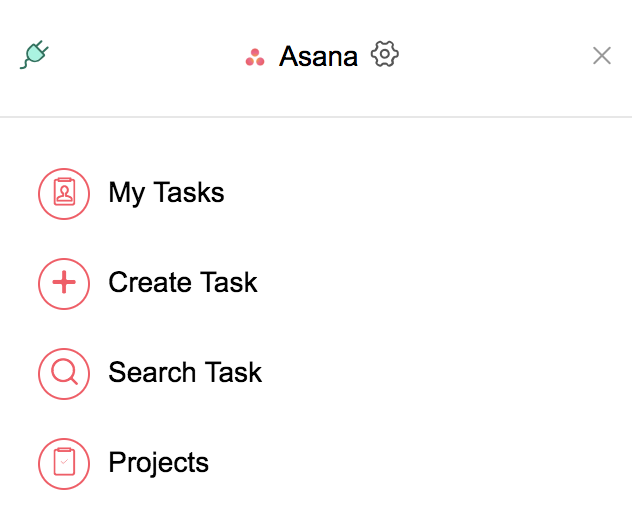
Task: Select the My Tasks menu label
Action: tap(166, 193)
